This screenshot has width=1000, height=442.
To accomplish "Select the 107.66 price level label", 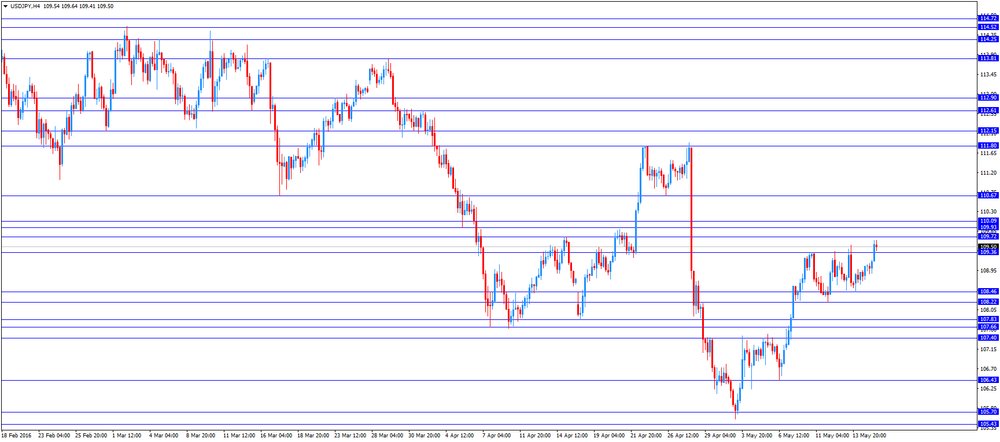I will (989, 327).
